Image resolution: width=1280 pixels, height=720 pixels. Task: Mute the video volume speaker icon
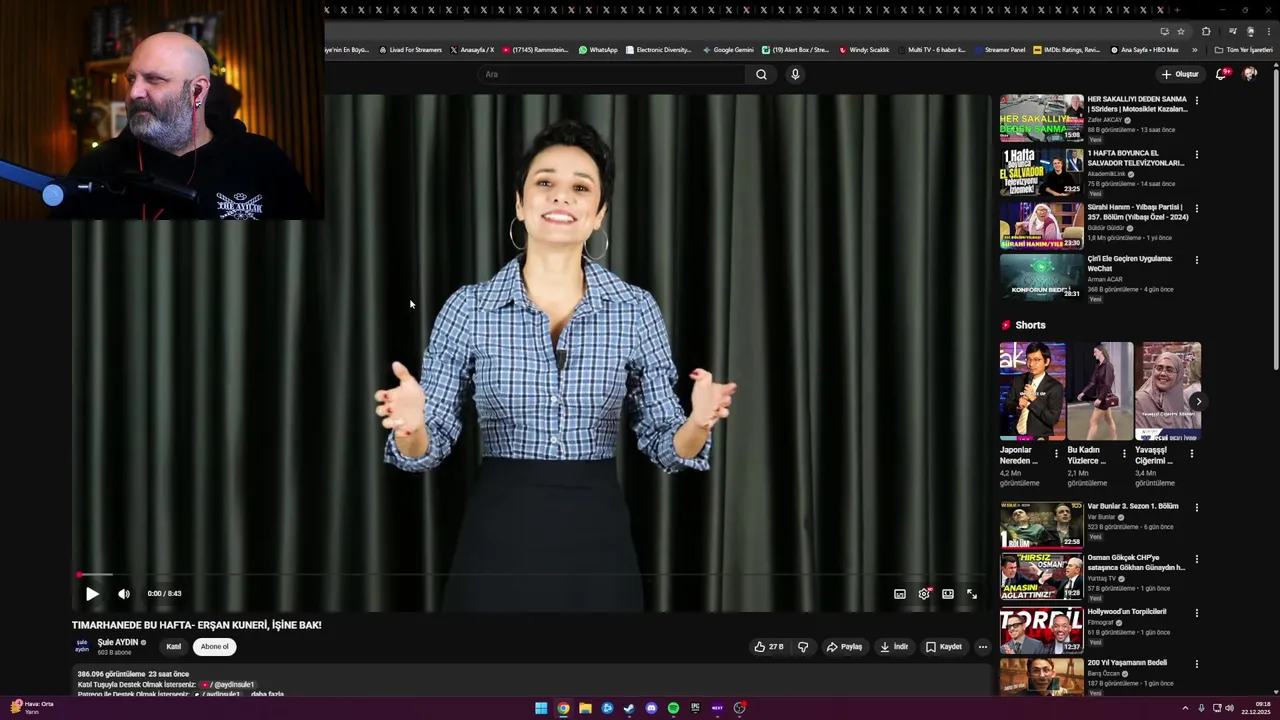click(x=124, y=594)
